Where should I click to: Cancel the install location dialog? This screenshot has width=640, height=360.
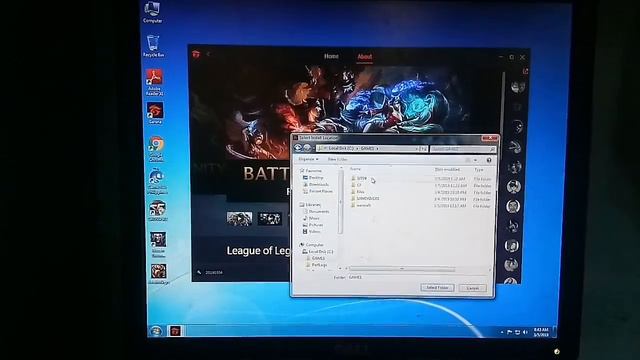(472, 288)
